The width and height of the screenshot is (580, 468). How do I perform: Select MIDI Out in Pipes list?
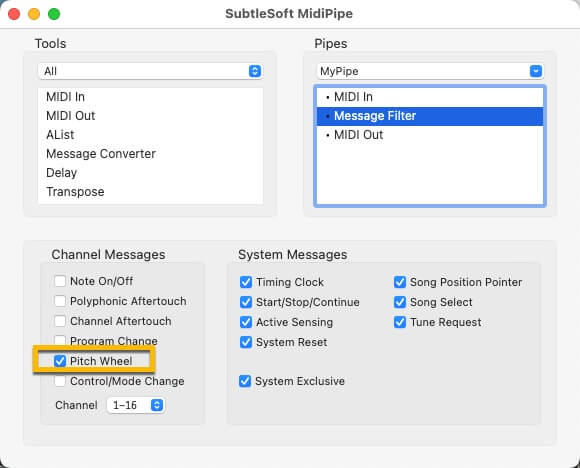click(430, 135)
